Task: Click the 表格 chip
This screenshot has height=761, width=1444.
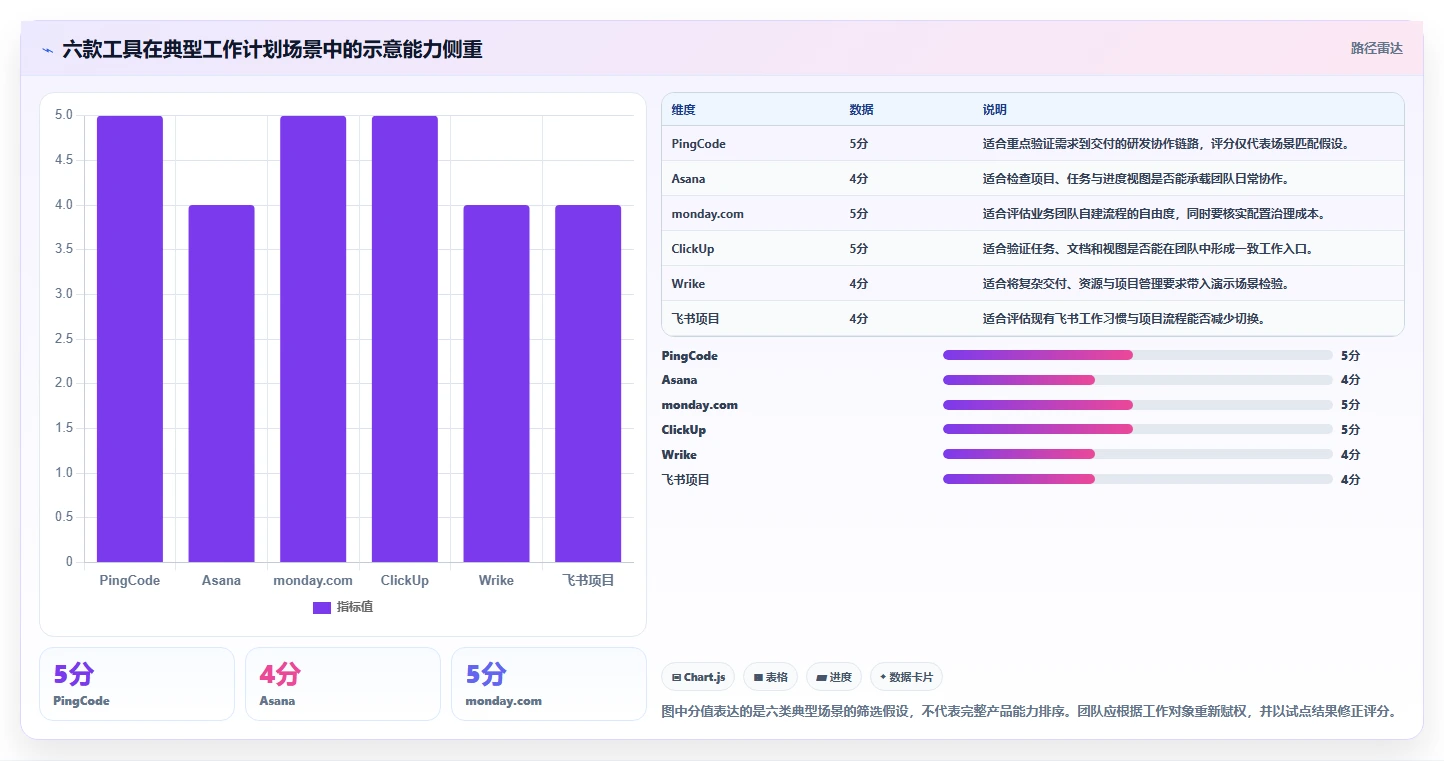Action: click(x=770, y=677)
